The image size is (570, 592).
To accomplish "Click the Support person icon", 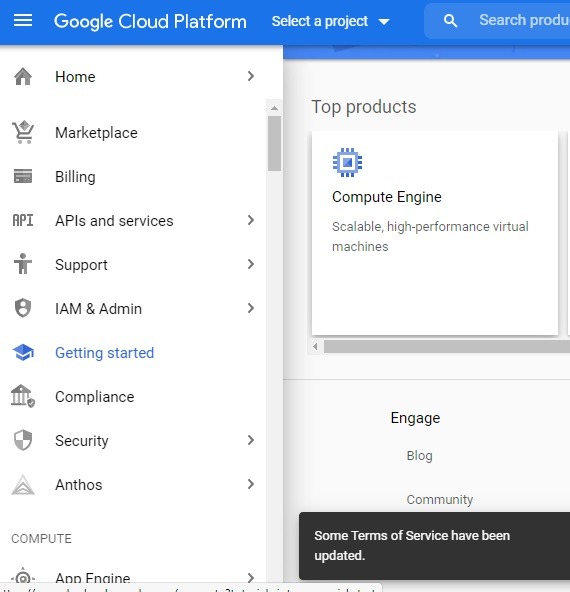I will [x=23, y=264].
